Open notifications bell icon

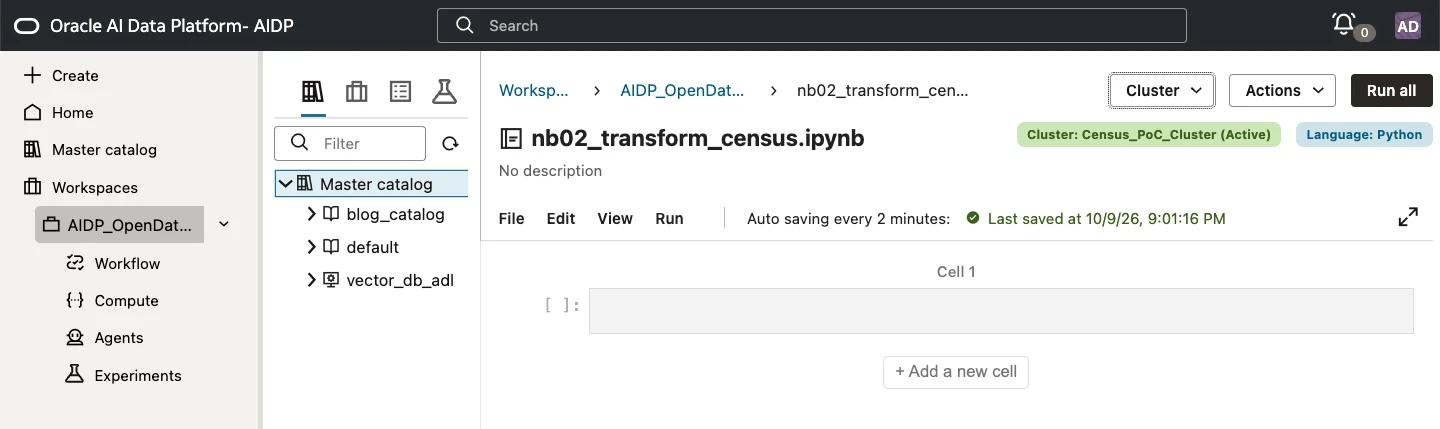point(1344,24)
